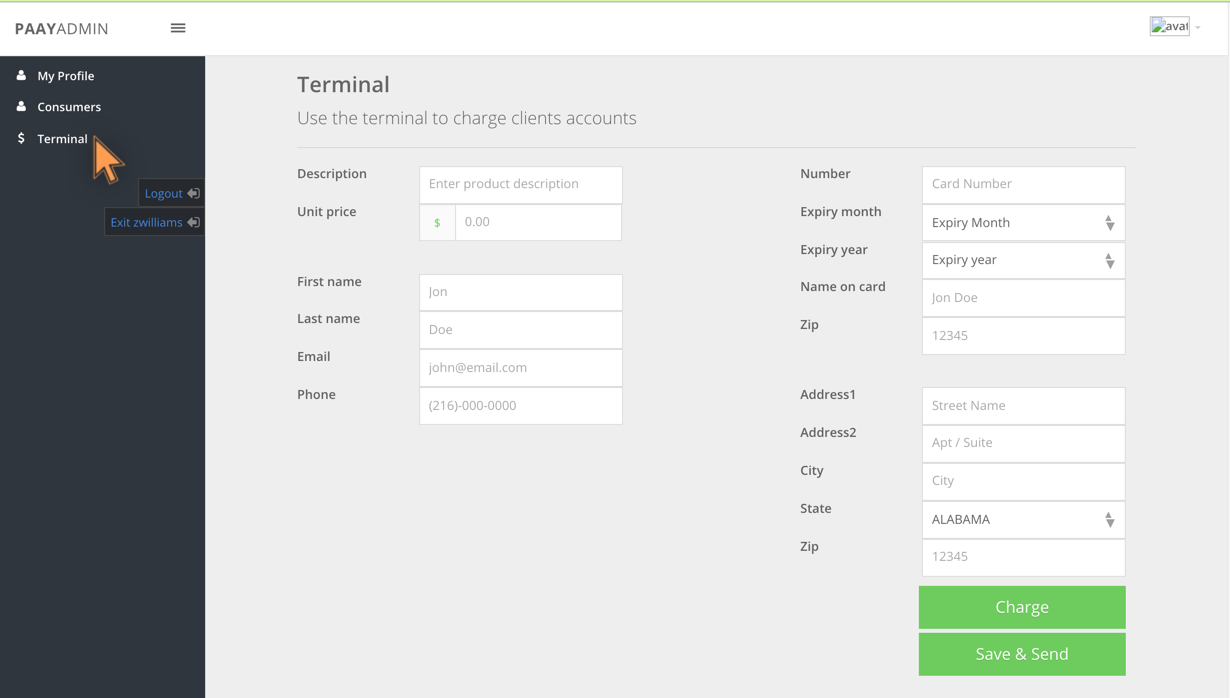Screen dimensions: 1230x698
Task: Click the Expiry month label
Action: click(x=841, y=211)
